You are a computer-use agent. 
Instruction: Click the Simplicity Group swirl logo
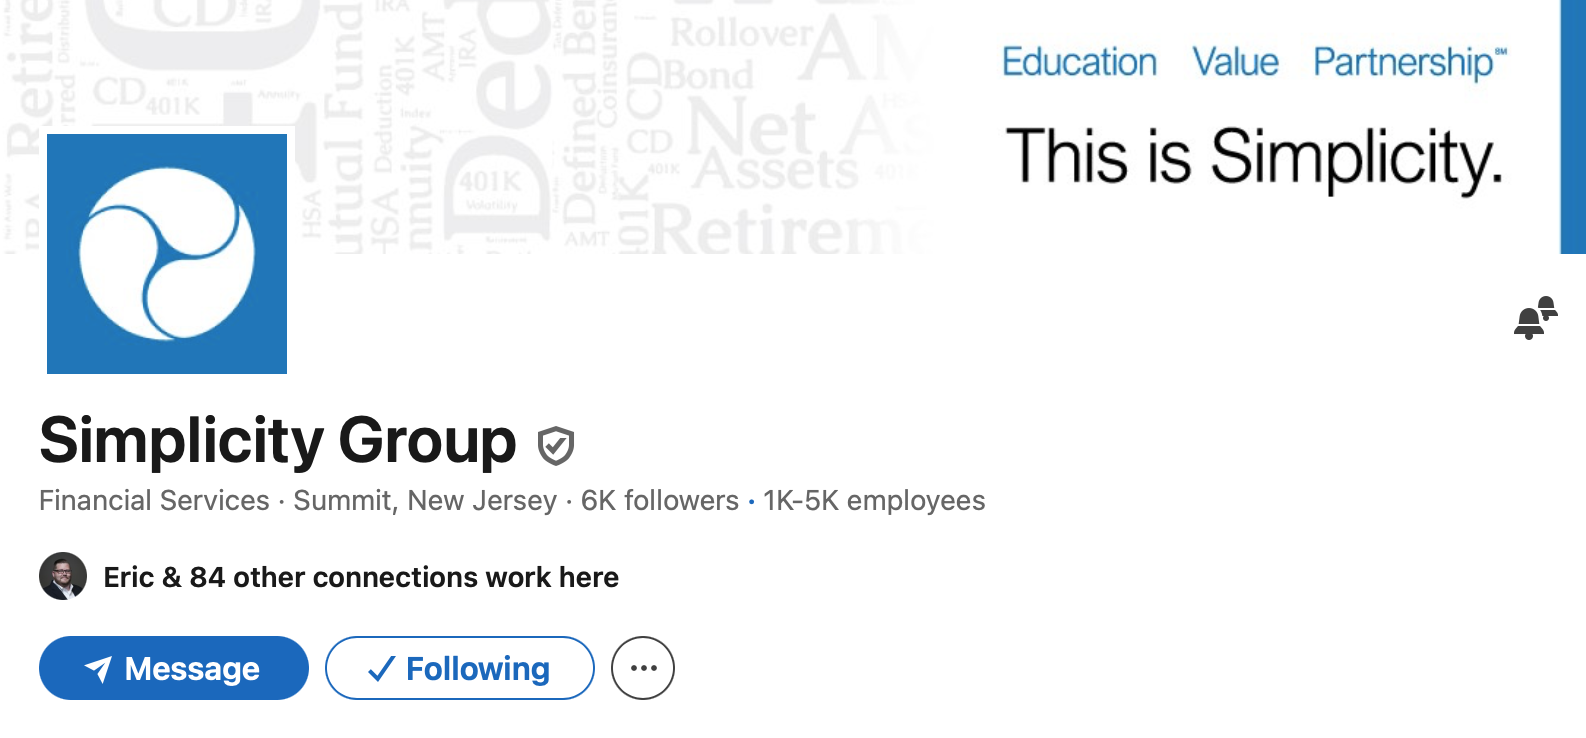167,254
